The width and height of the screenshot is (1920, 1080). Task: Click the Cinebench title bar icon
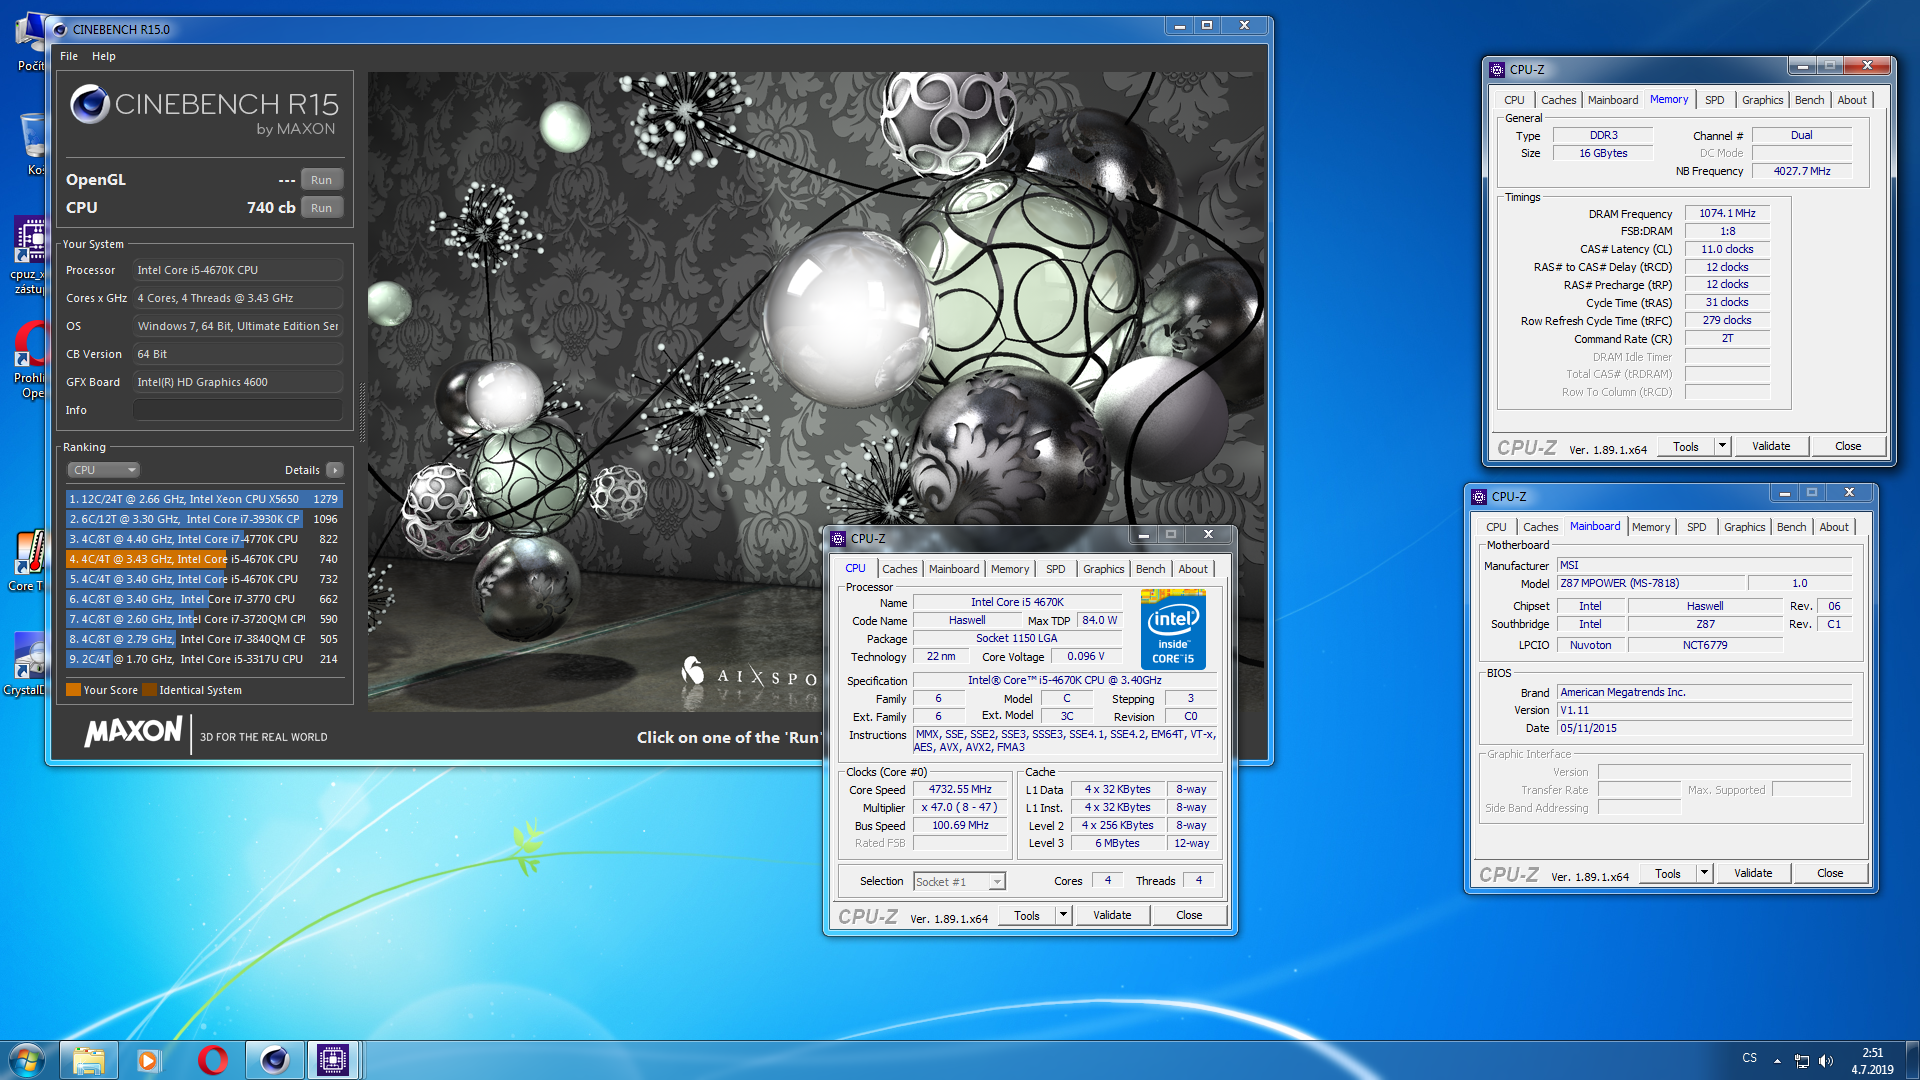coord(60,29)
